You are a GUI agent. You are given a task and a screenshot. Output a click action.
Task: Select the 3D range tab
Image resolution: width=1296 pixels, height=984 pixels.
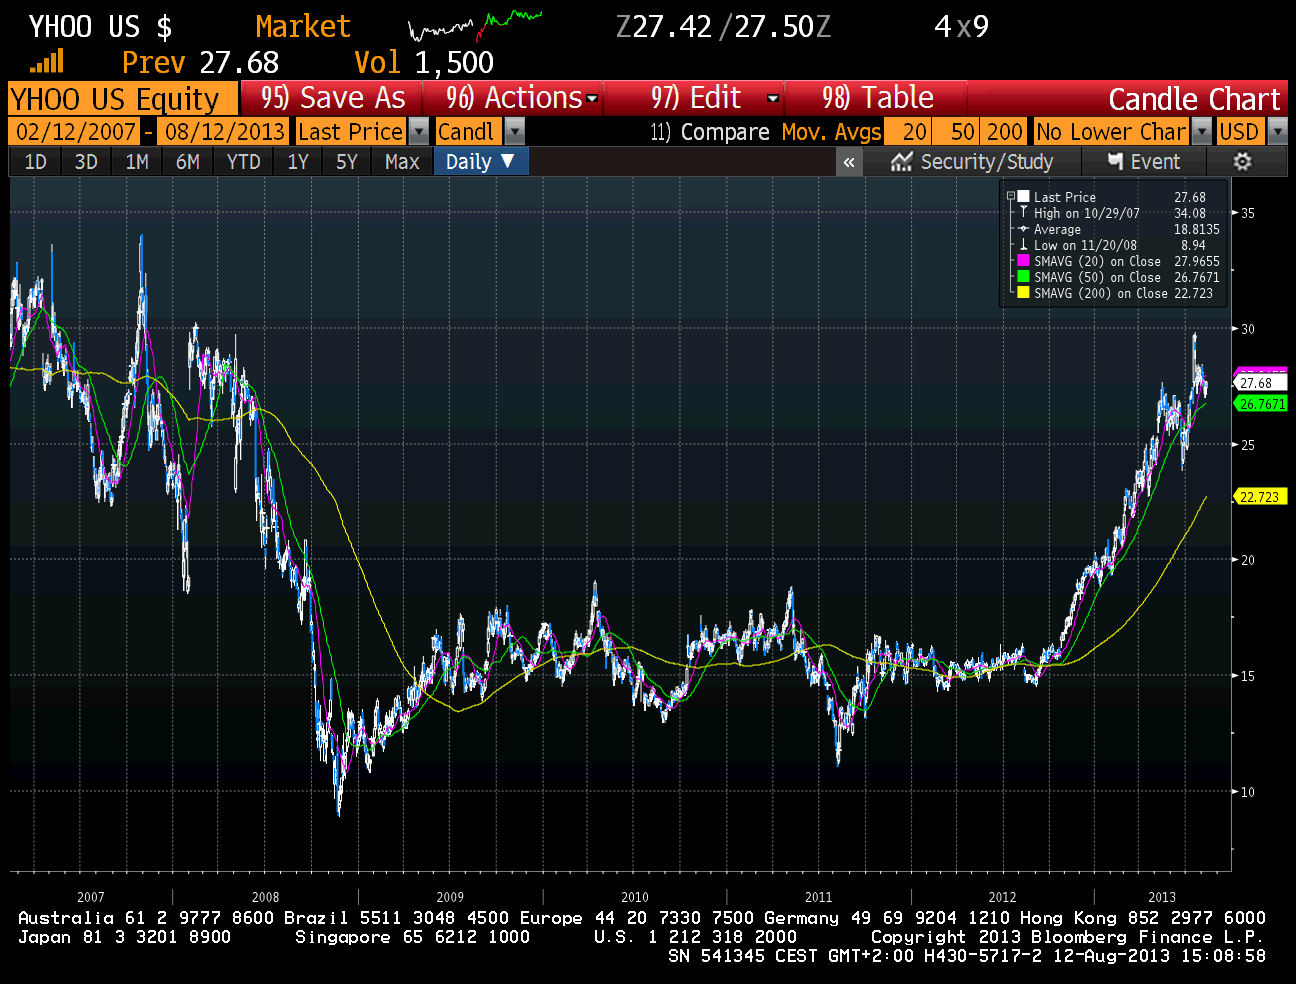pos(86,162)
